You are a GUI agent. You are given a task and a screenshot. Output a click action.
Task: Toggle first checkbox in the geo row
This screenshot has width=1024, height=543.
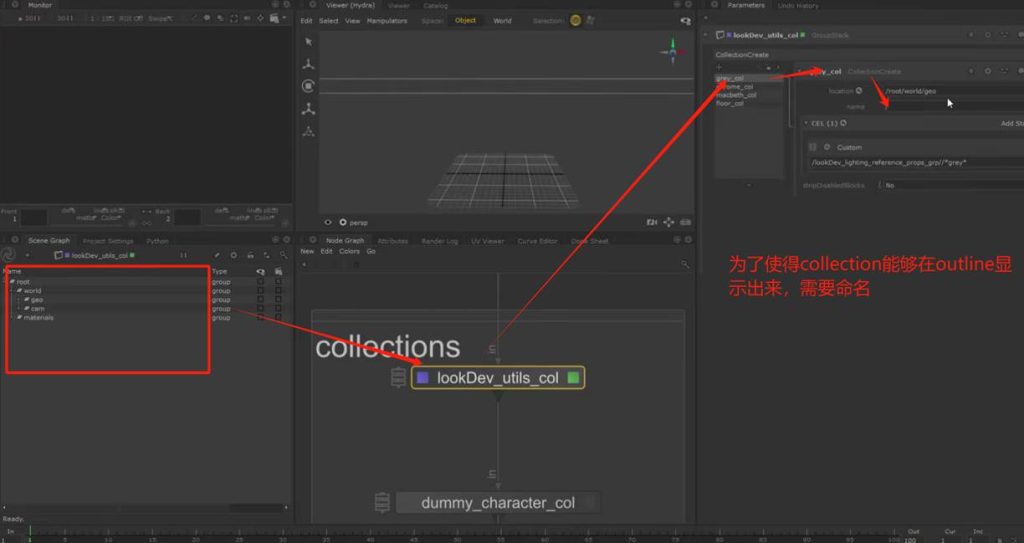coord(261,300)
